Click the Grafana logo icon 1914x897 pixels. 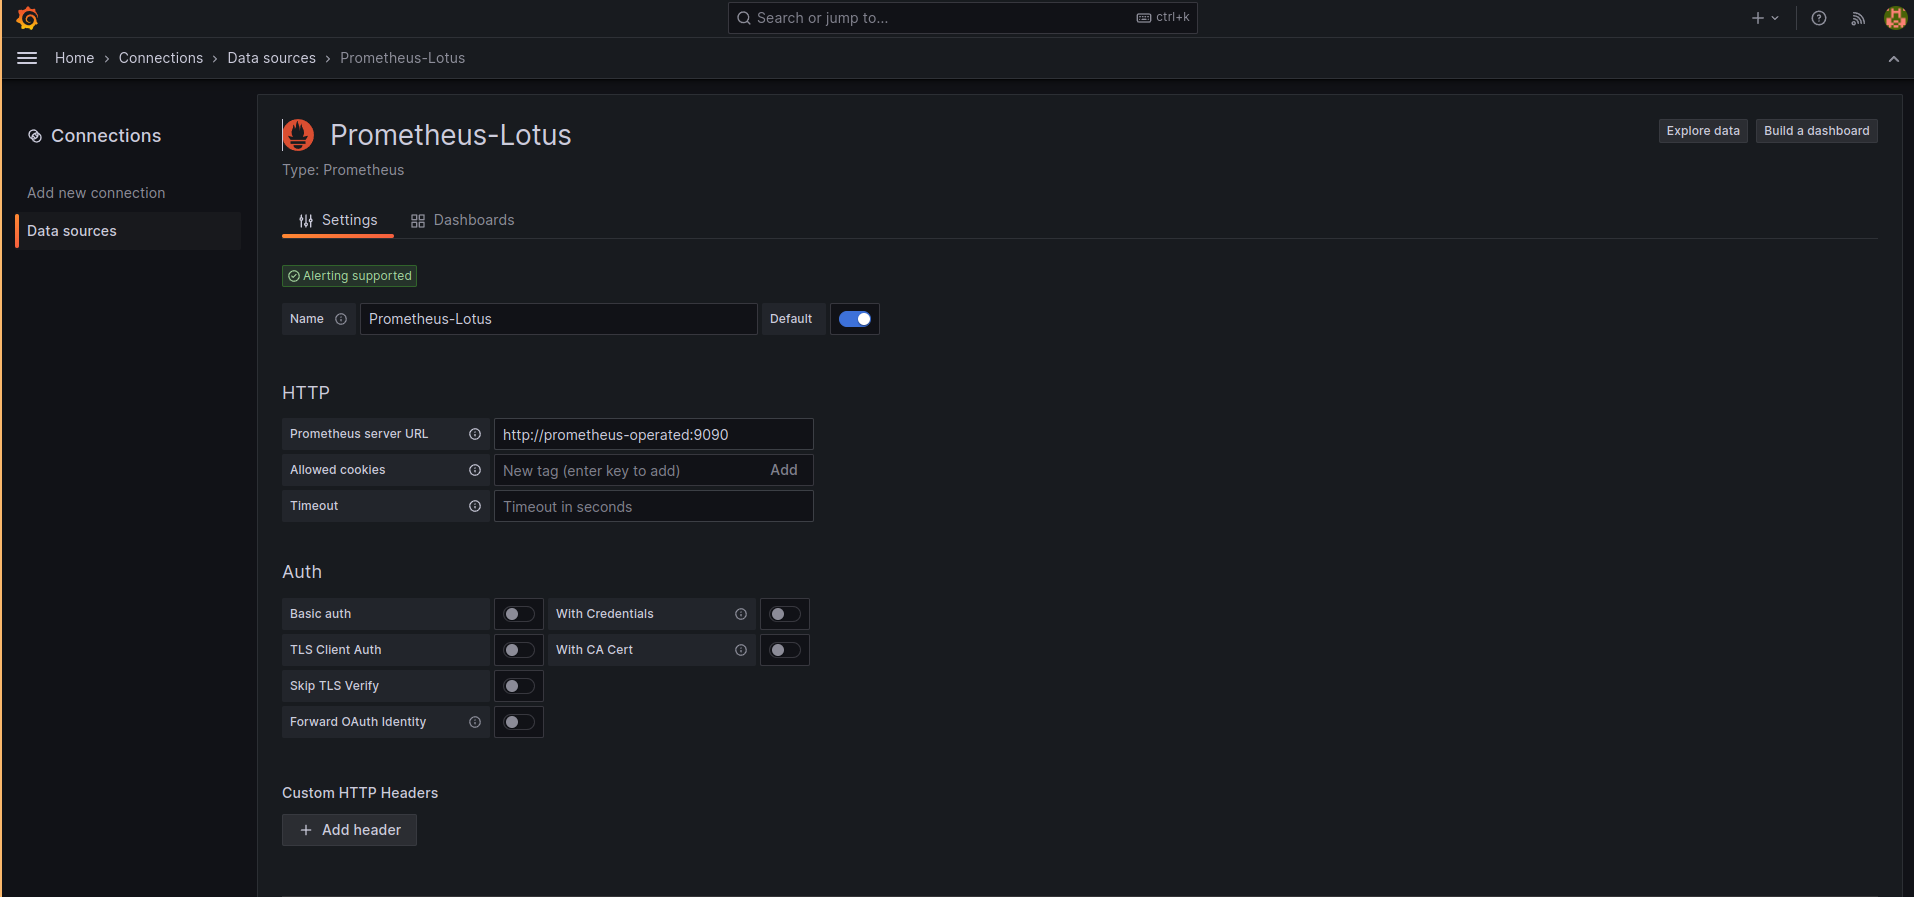pyautogui.click(x=27, y=18)
